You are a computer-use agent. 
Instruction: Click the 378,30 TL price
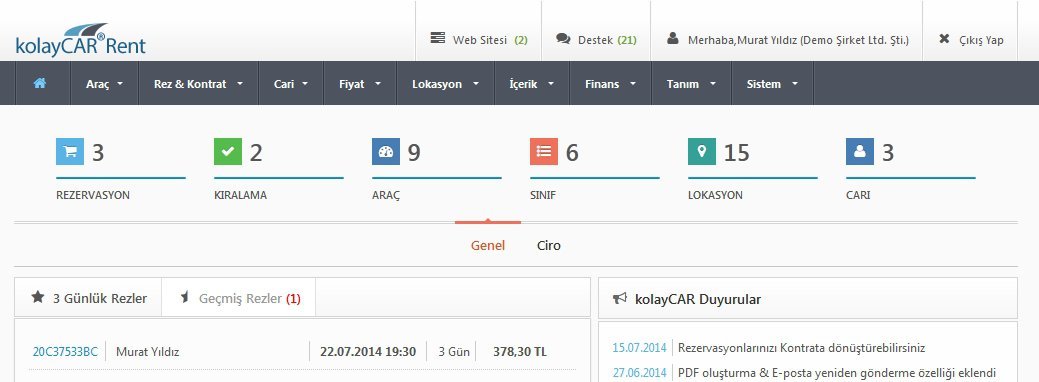[520, 351]
